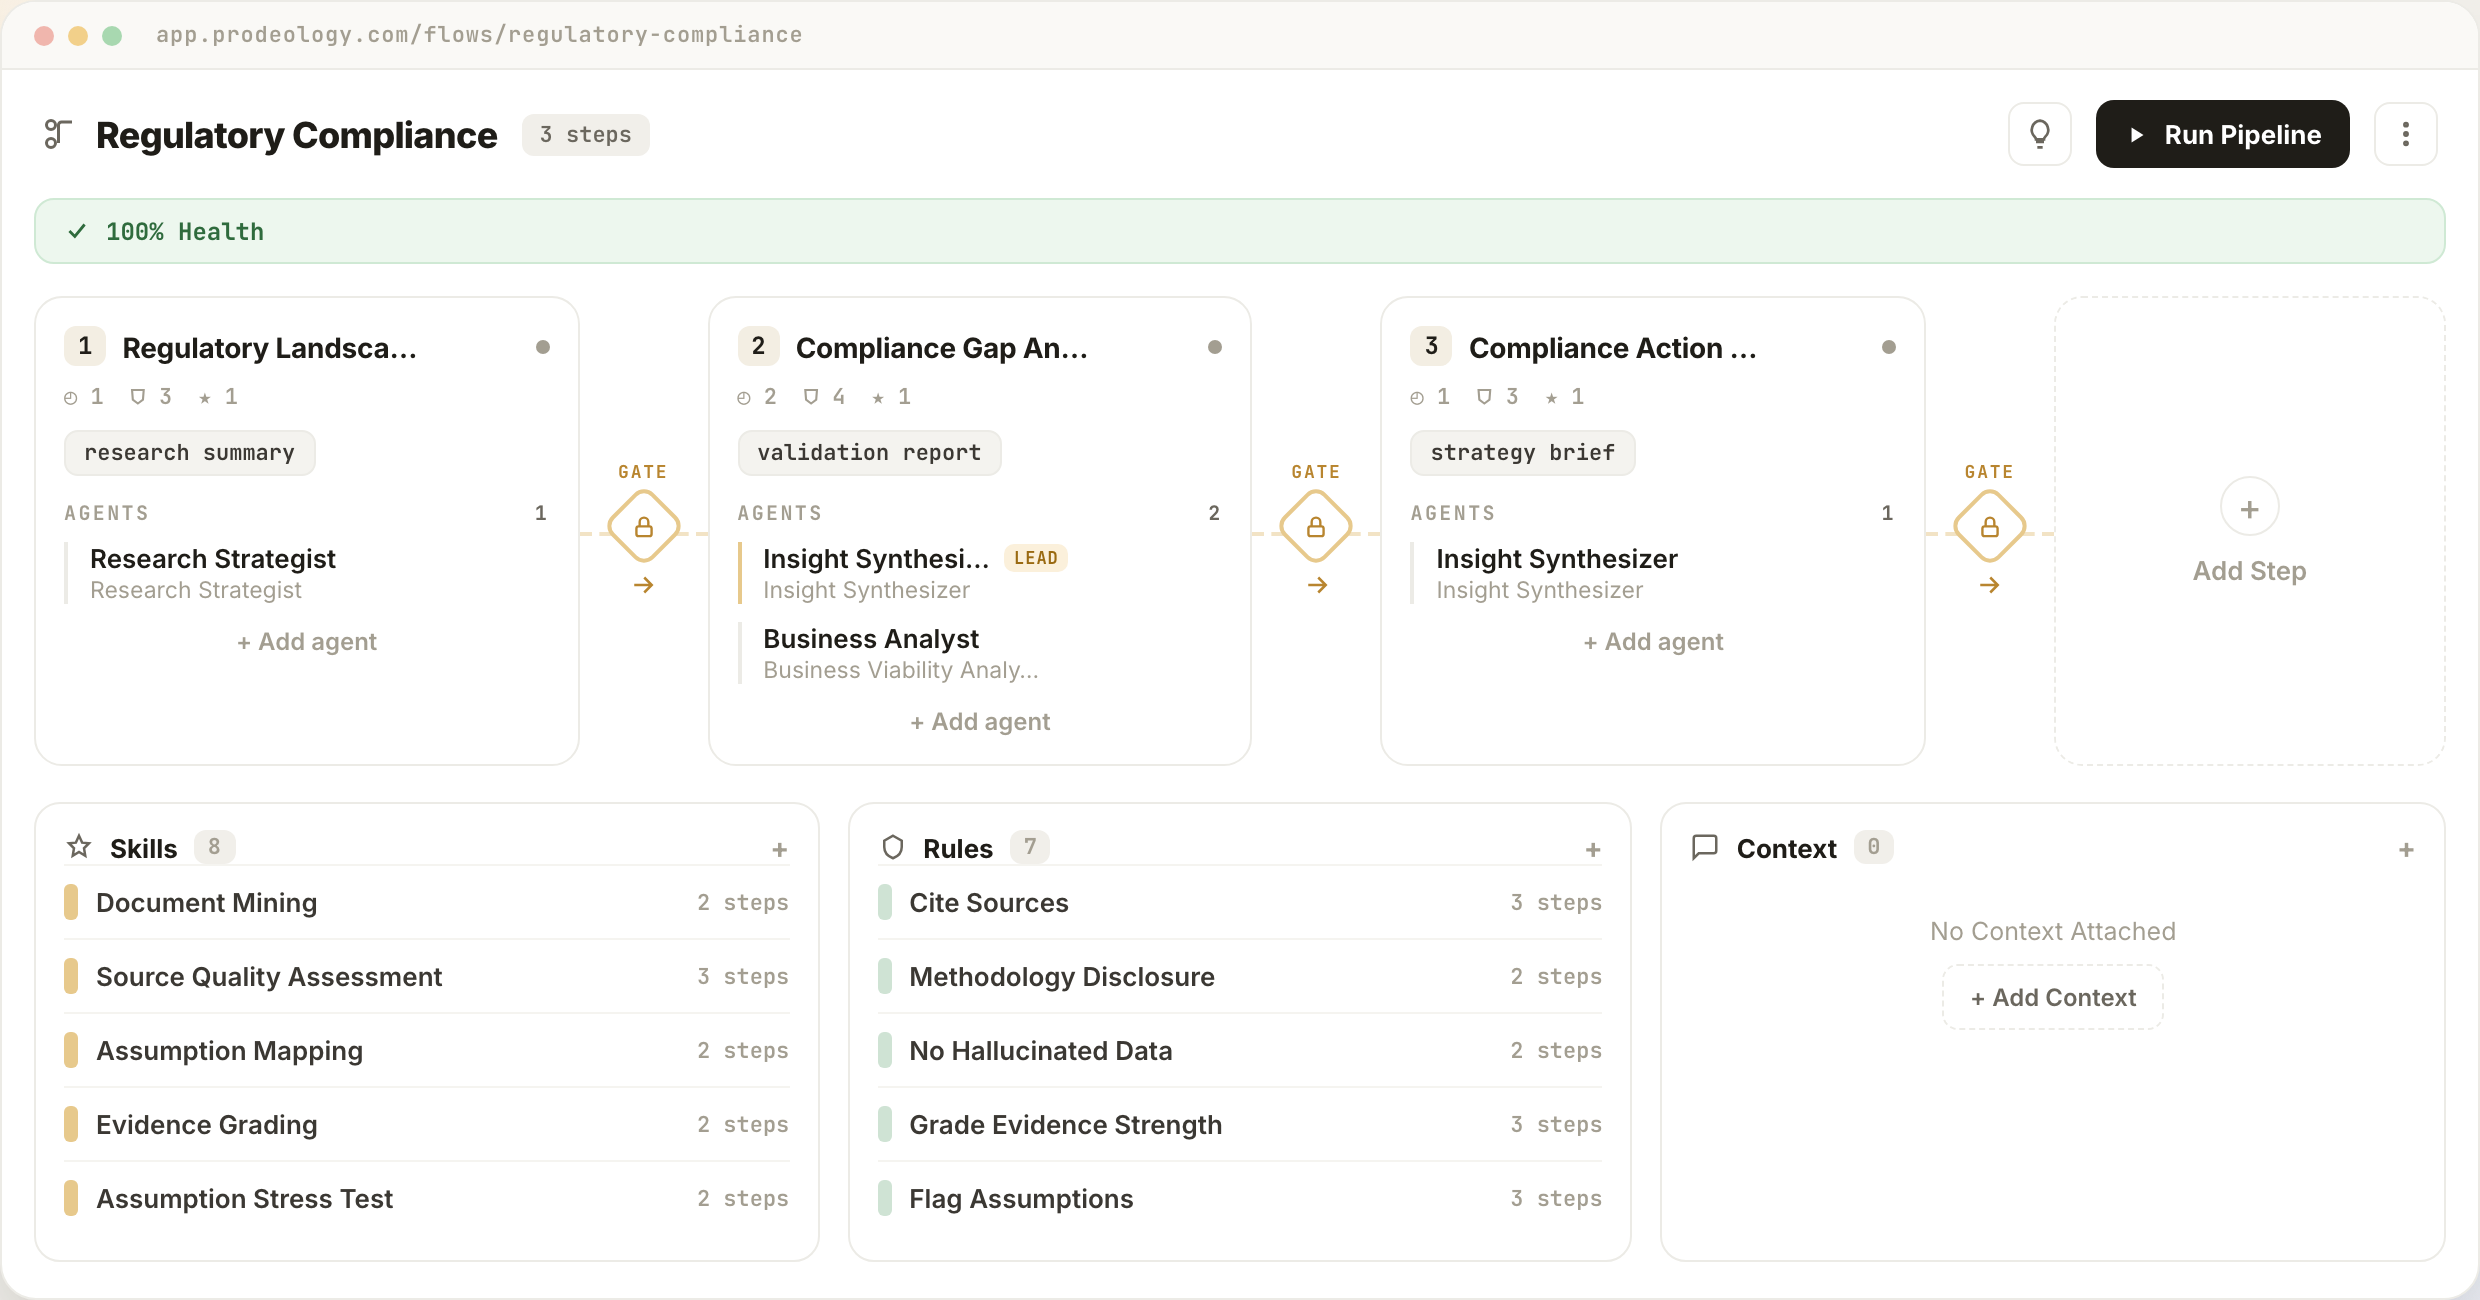Open the gate lock after step 3
This screenshot has height=1300, width=2480.
(x=1989, y=526)
